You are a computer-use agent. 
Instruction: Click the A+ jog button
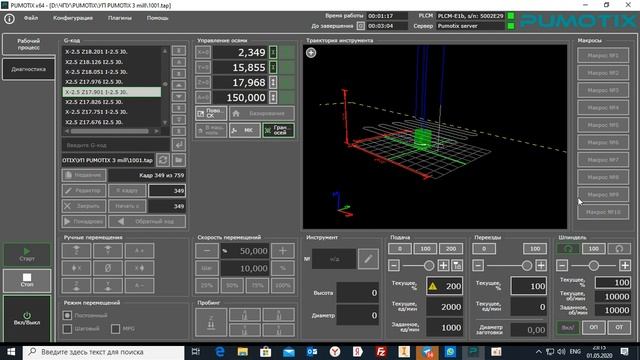139,251
